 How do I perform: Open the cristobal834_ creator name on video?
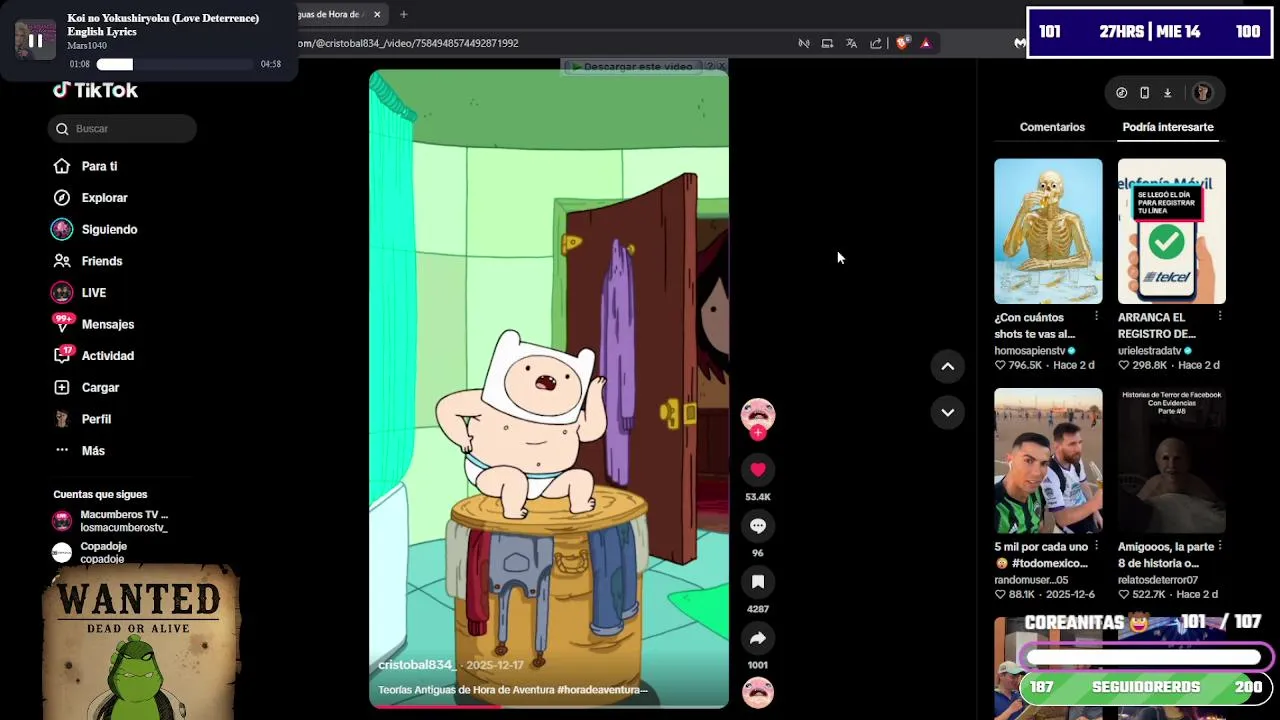417,665
